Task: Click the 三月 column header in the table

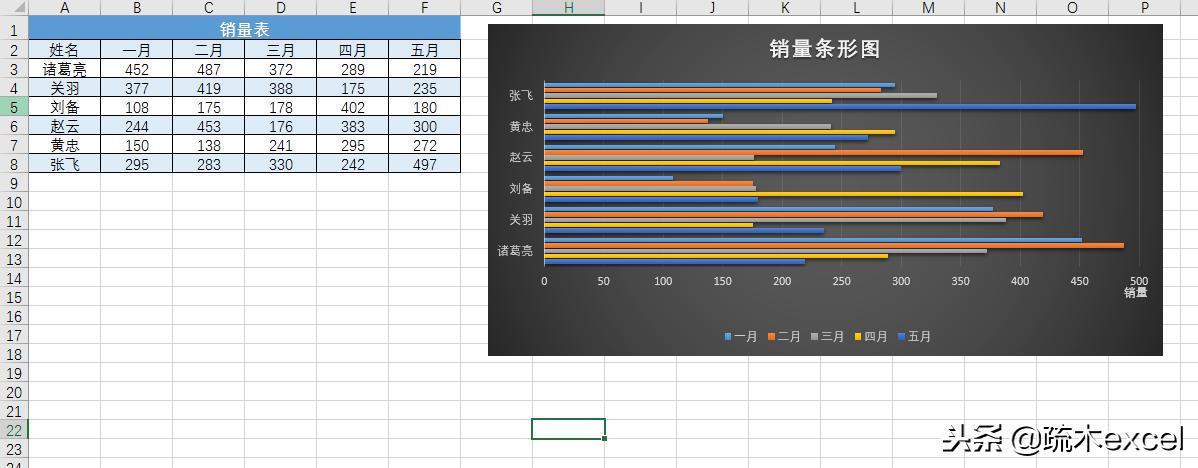Action: (280, 50)
